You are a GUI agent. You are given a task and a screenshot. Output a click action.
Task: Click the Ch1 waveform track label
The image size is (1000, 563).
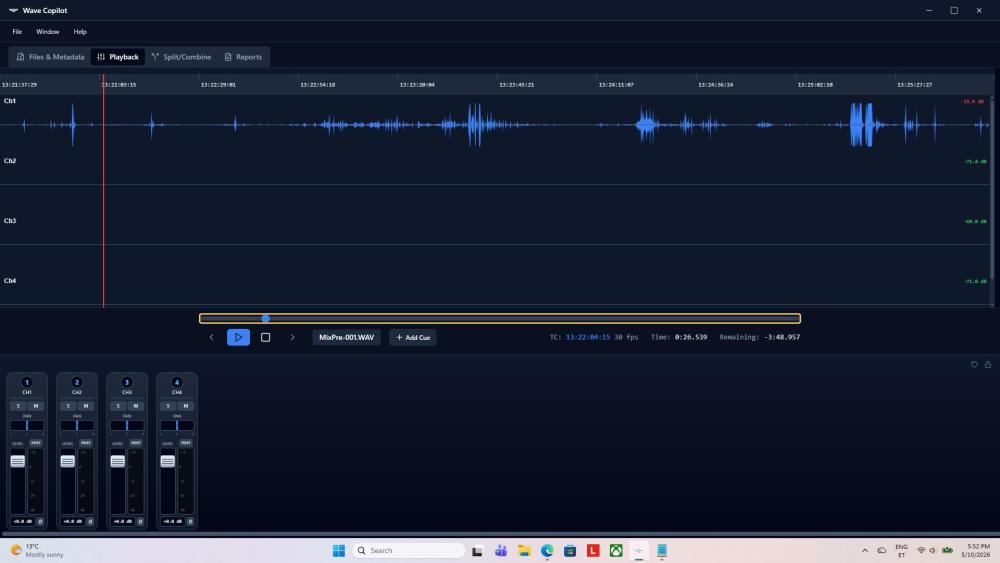[x=10, y=101]
